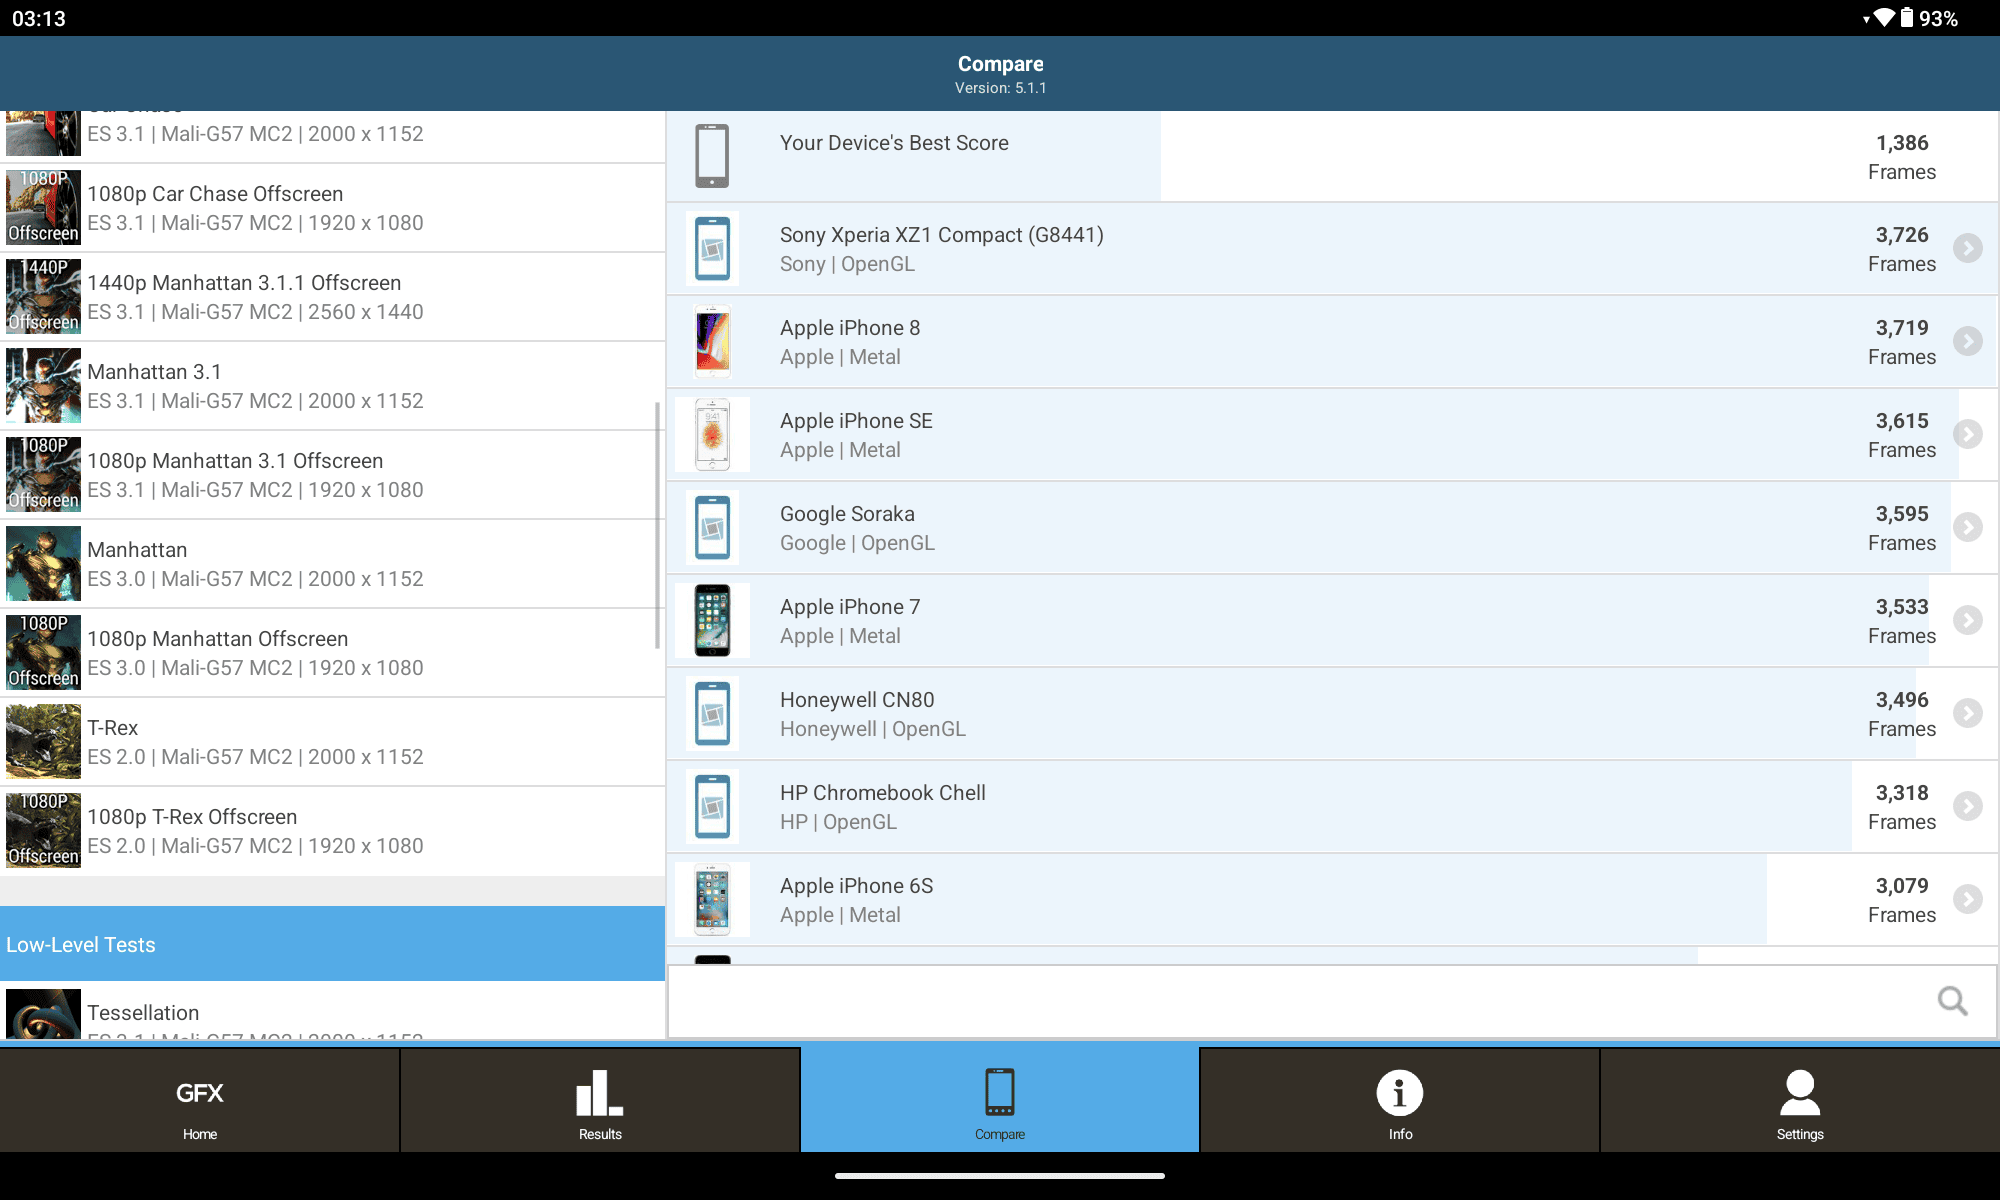Go to the Settings tab
Screen dimensions: 2000x1200
point(1800,1100)
